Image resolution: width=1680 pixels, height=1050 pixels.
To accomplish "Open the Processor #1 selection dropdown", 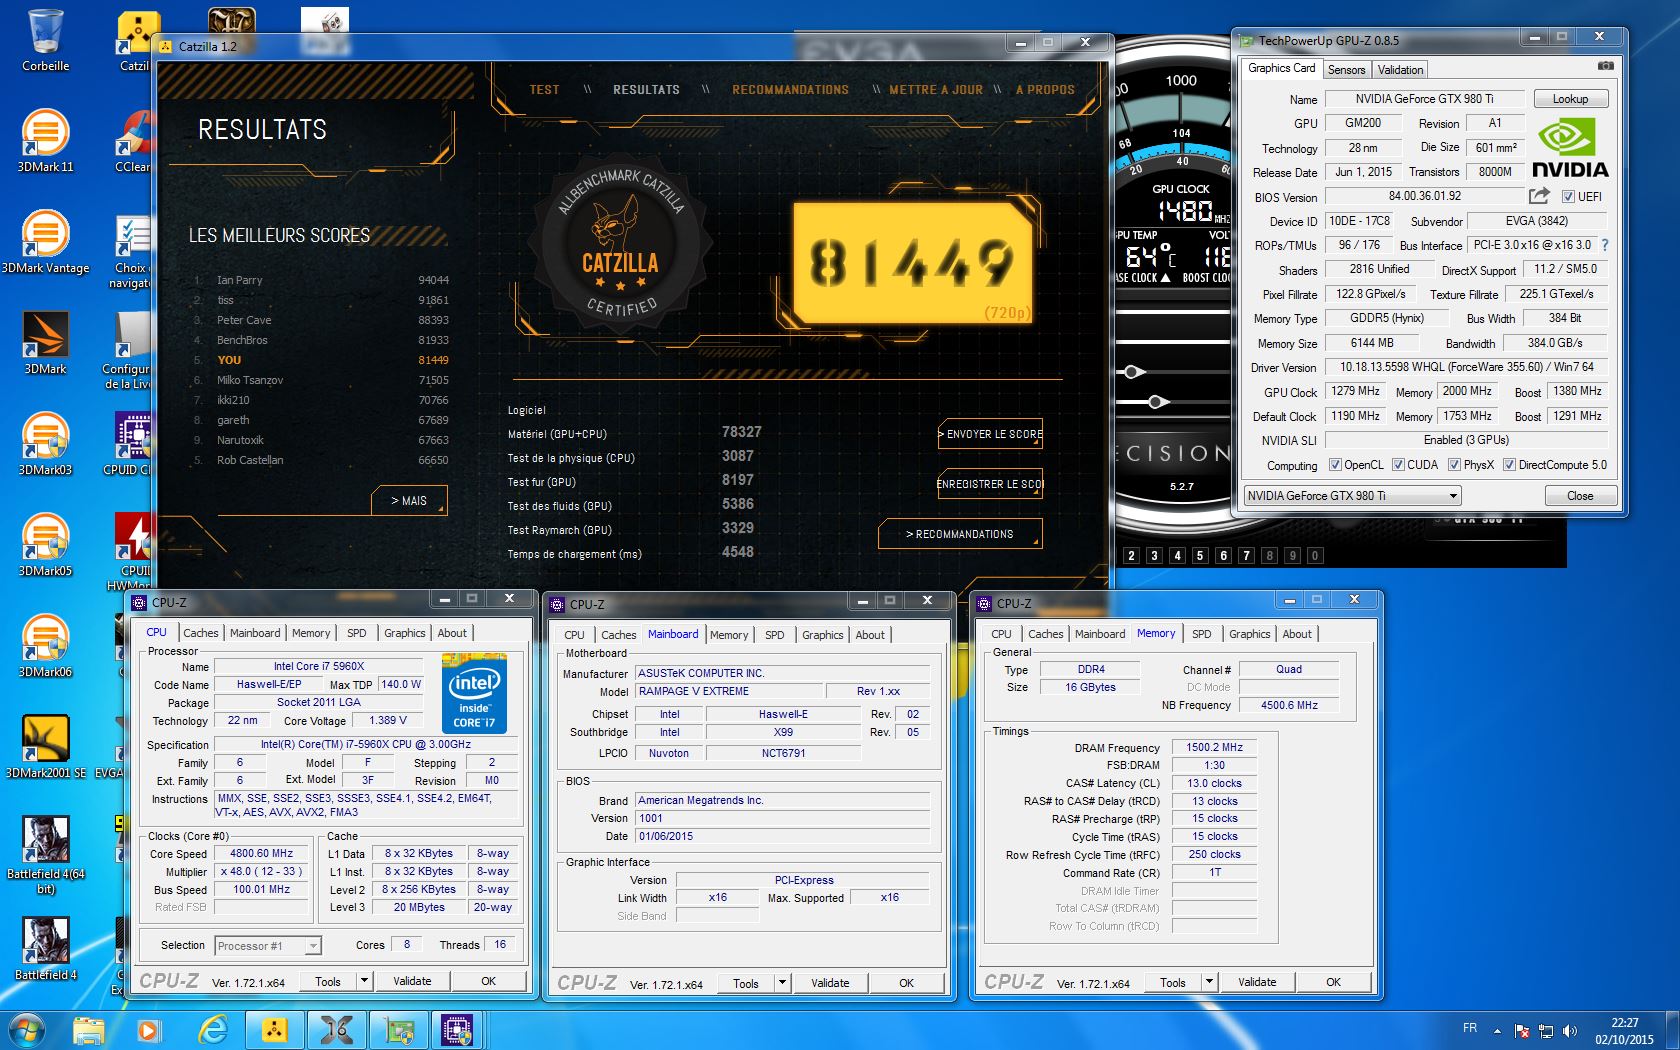I will [x=268, y=946].
